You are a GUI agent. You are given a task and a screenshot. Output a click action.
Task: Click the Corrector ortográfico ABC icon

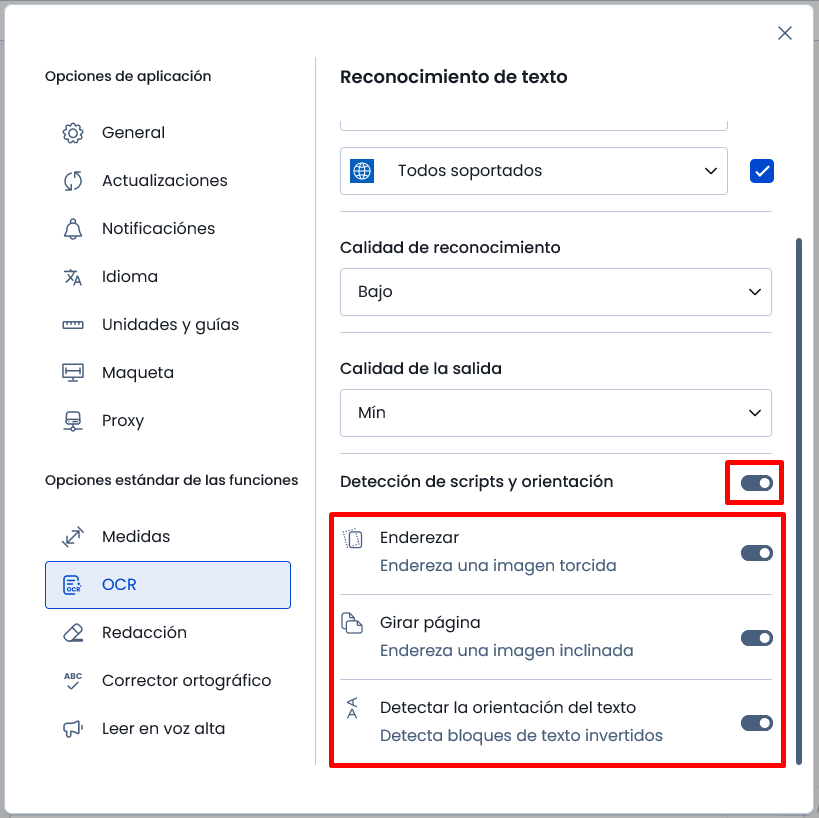73,681
